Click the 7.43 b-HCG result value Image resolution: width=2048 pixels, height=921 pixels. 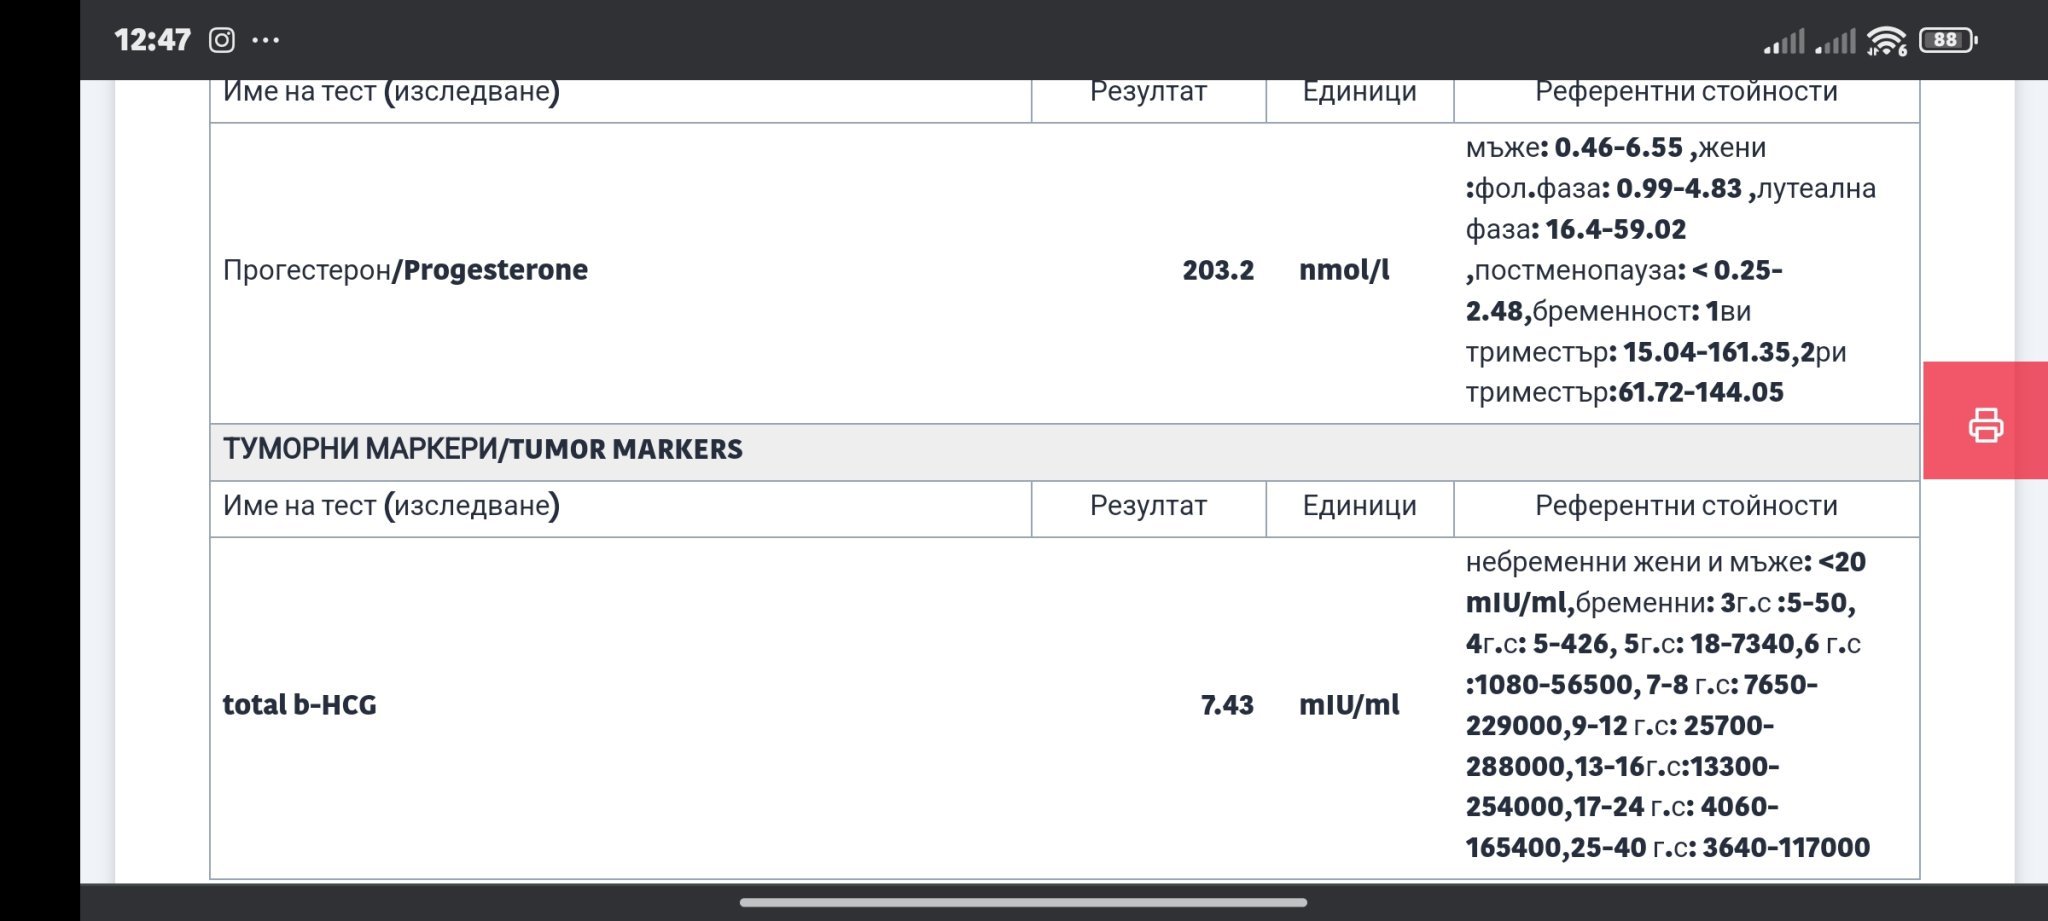pos(1226,705)
